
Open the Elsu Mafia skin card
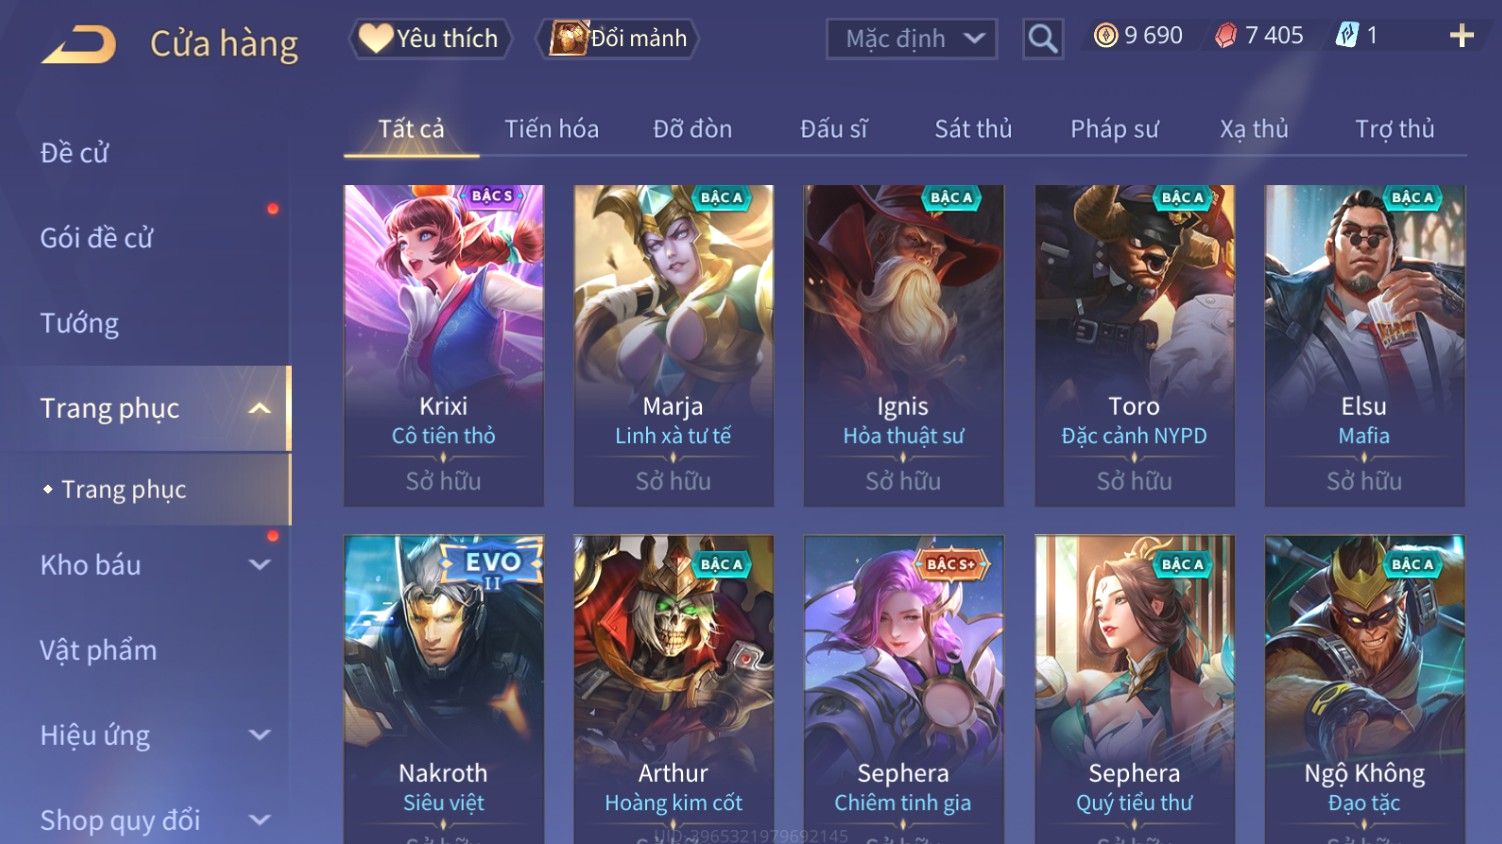1364,345
